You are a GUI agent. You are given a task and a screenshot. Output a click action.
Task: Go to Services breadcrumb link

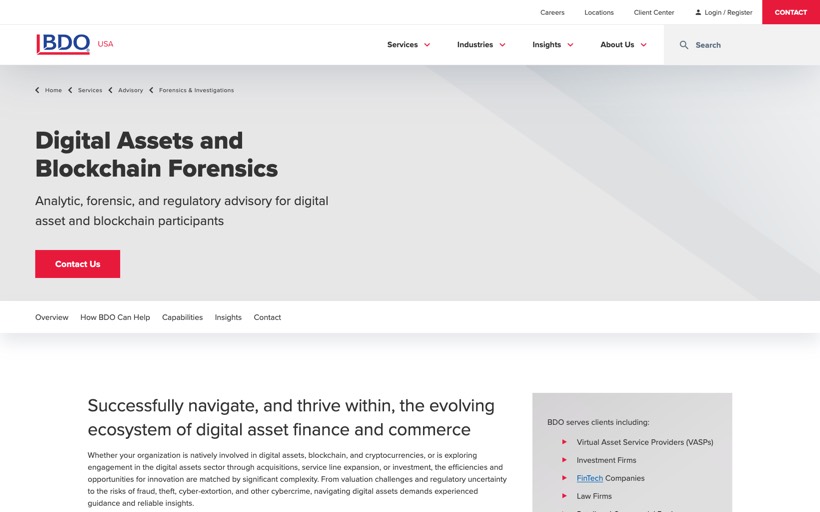coord(90,90)
